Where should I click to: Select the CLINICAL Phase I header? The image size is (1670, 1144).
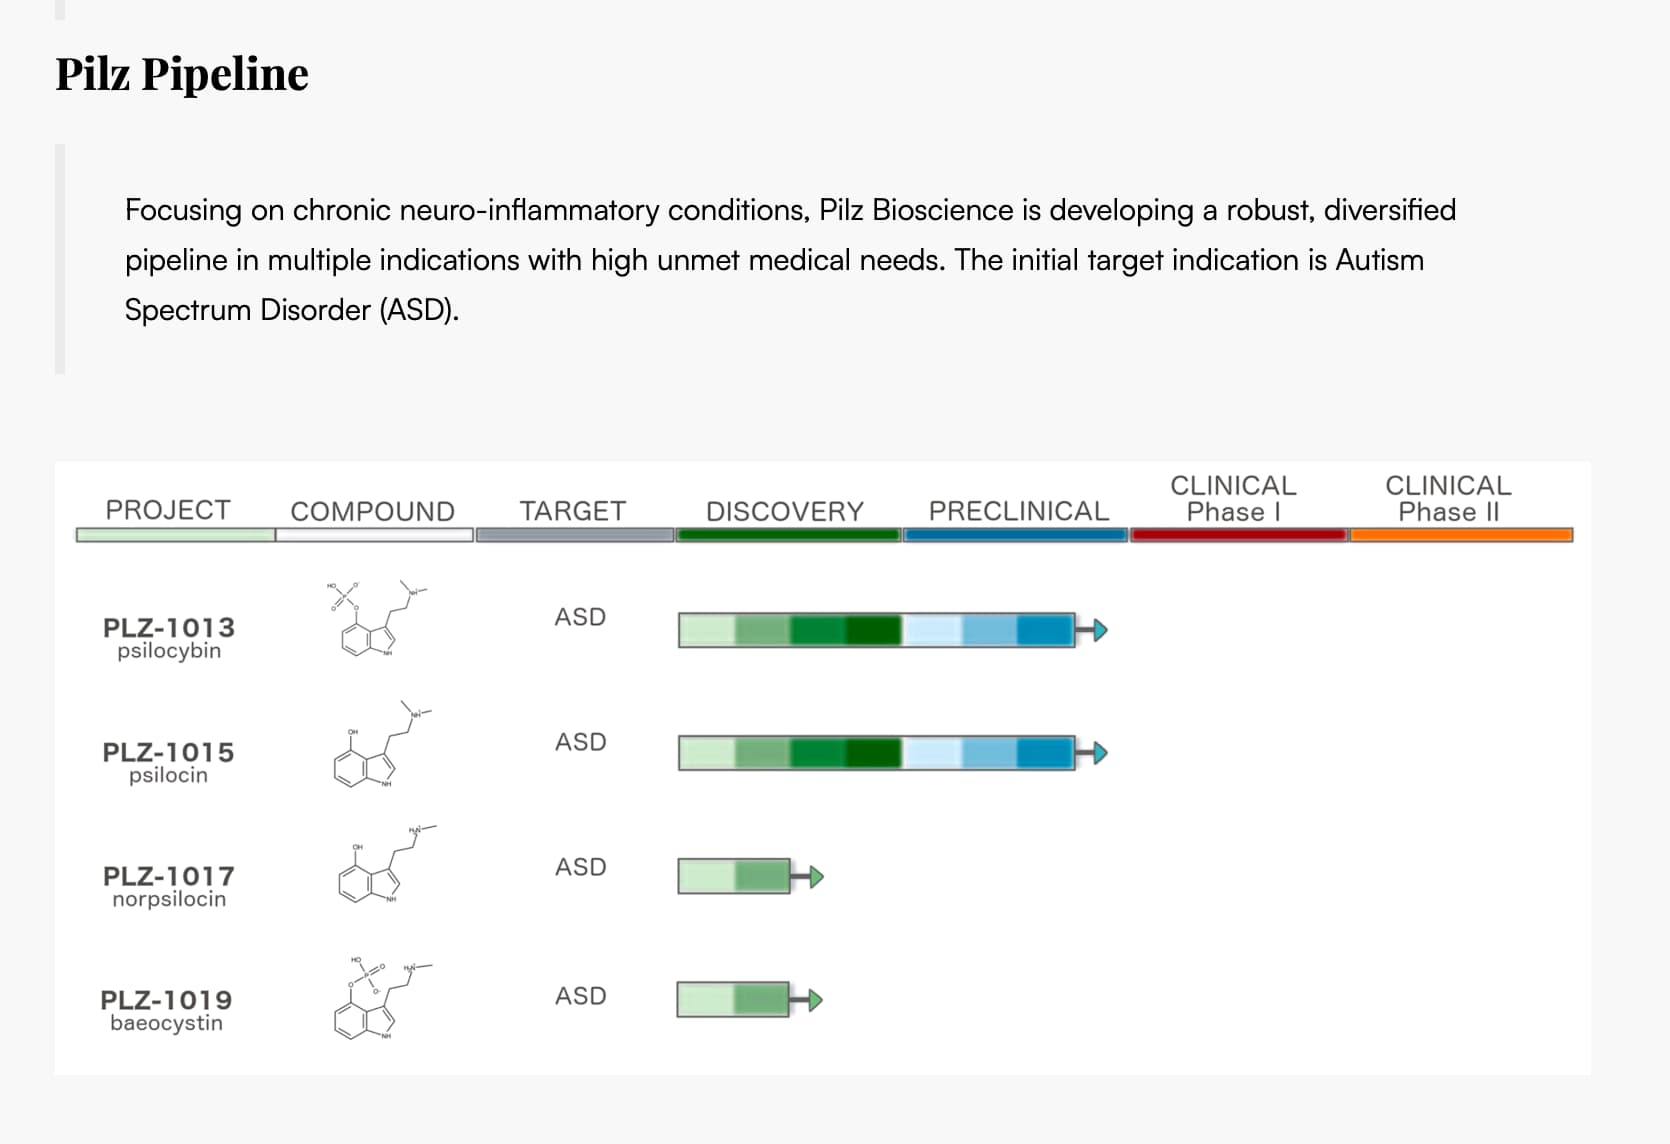(1233, 499)
